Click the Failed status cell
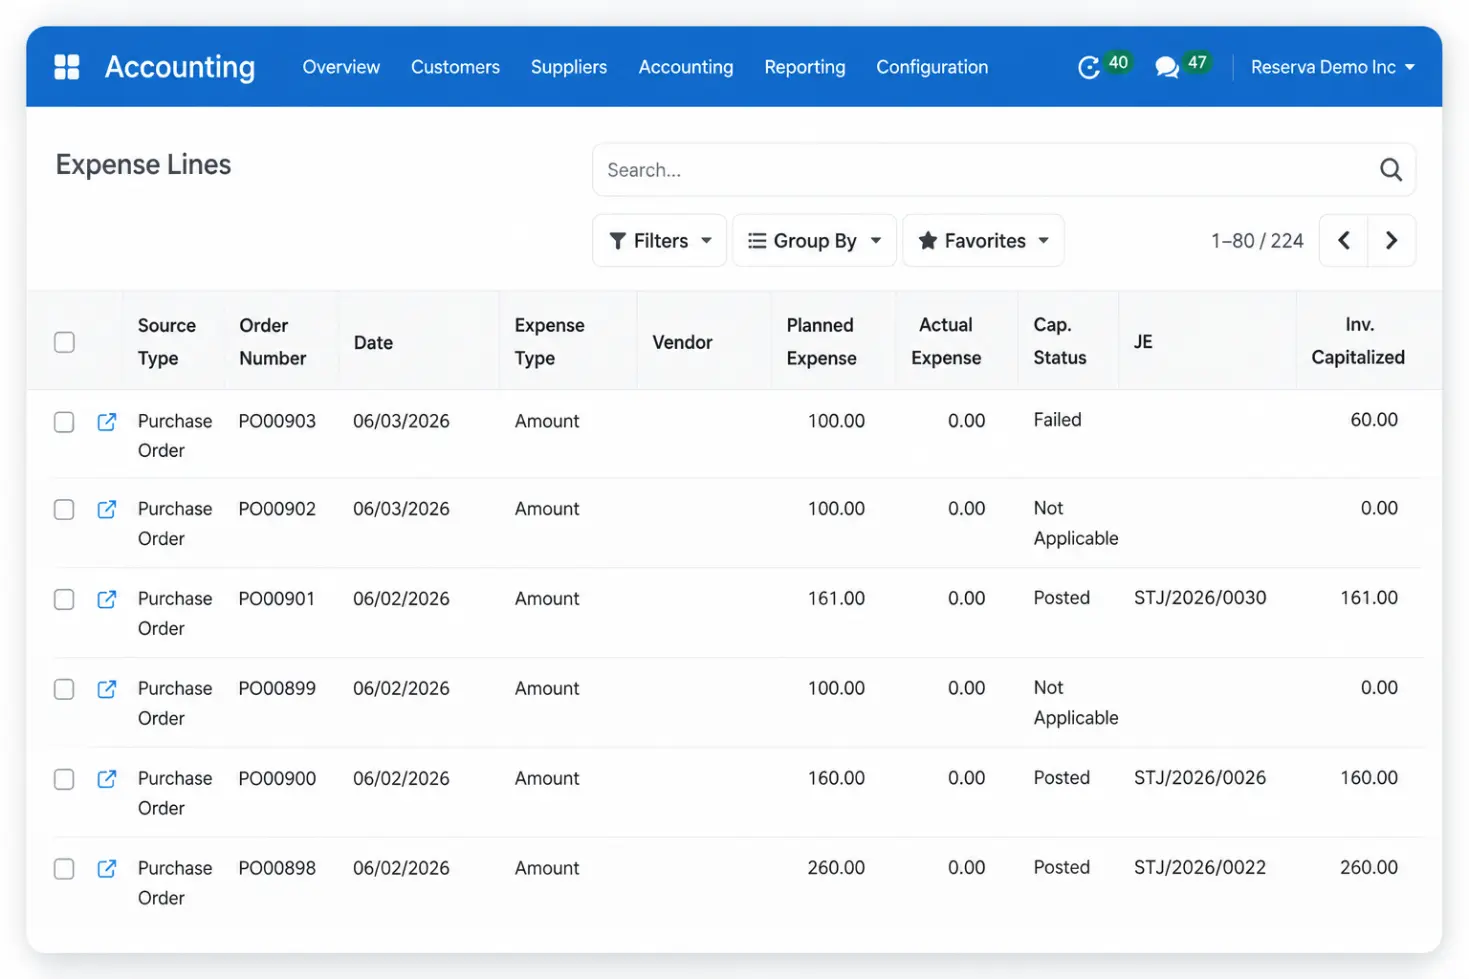 (1057, 420)
